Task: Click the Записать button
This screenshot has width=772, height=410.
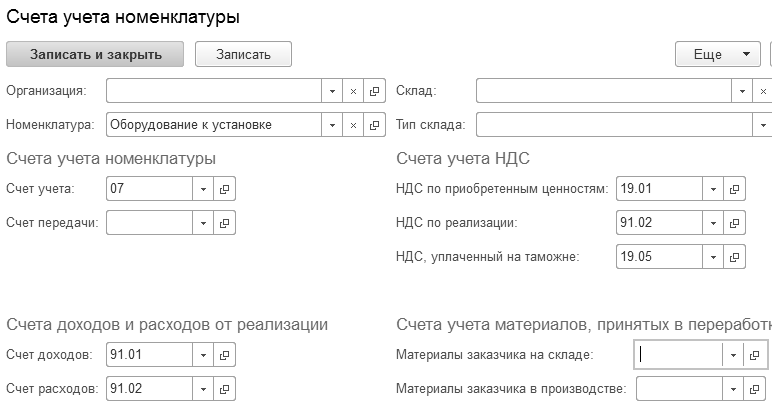Action: click(243, 54)
